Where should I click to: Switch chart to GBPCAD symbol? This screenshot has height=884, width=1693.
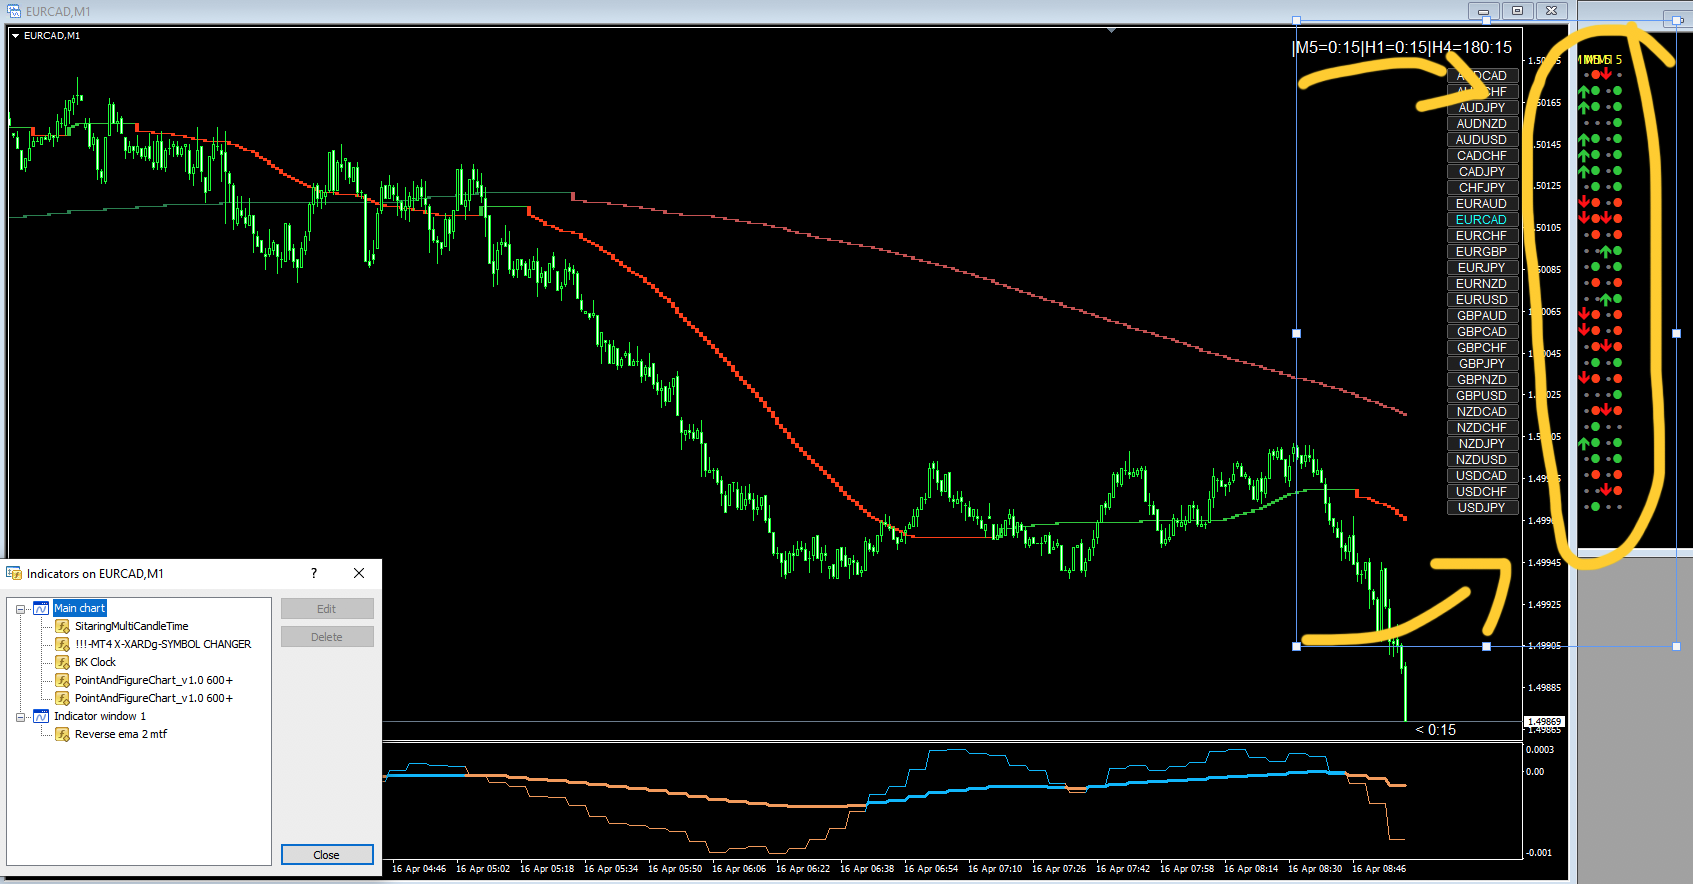click(1482, 332)
